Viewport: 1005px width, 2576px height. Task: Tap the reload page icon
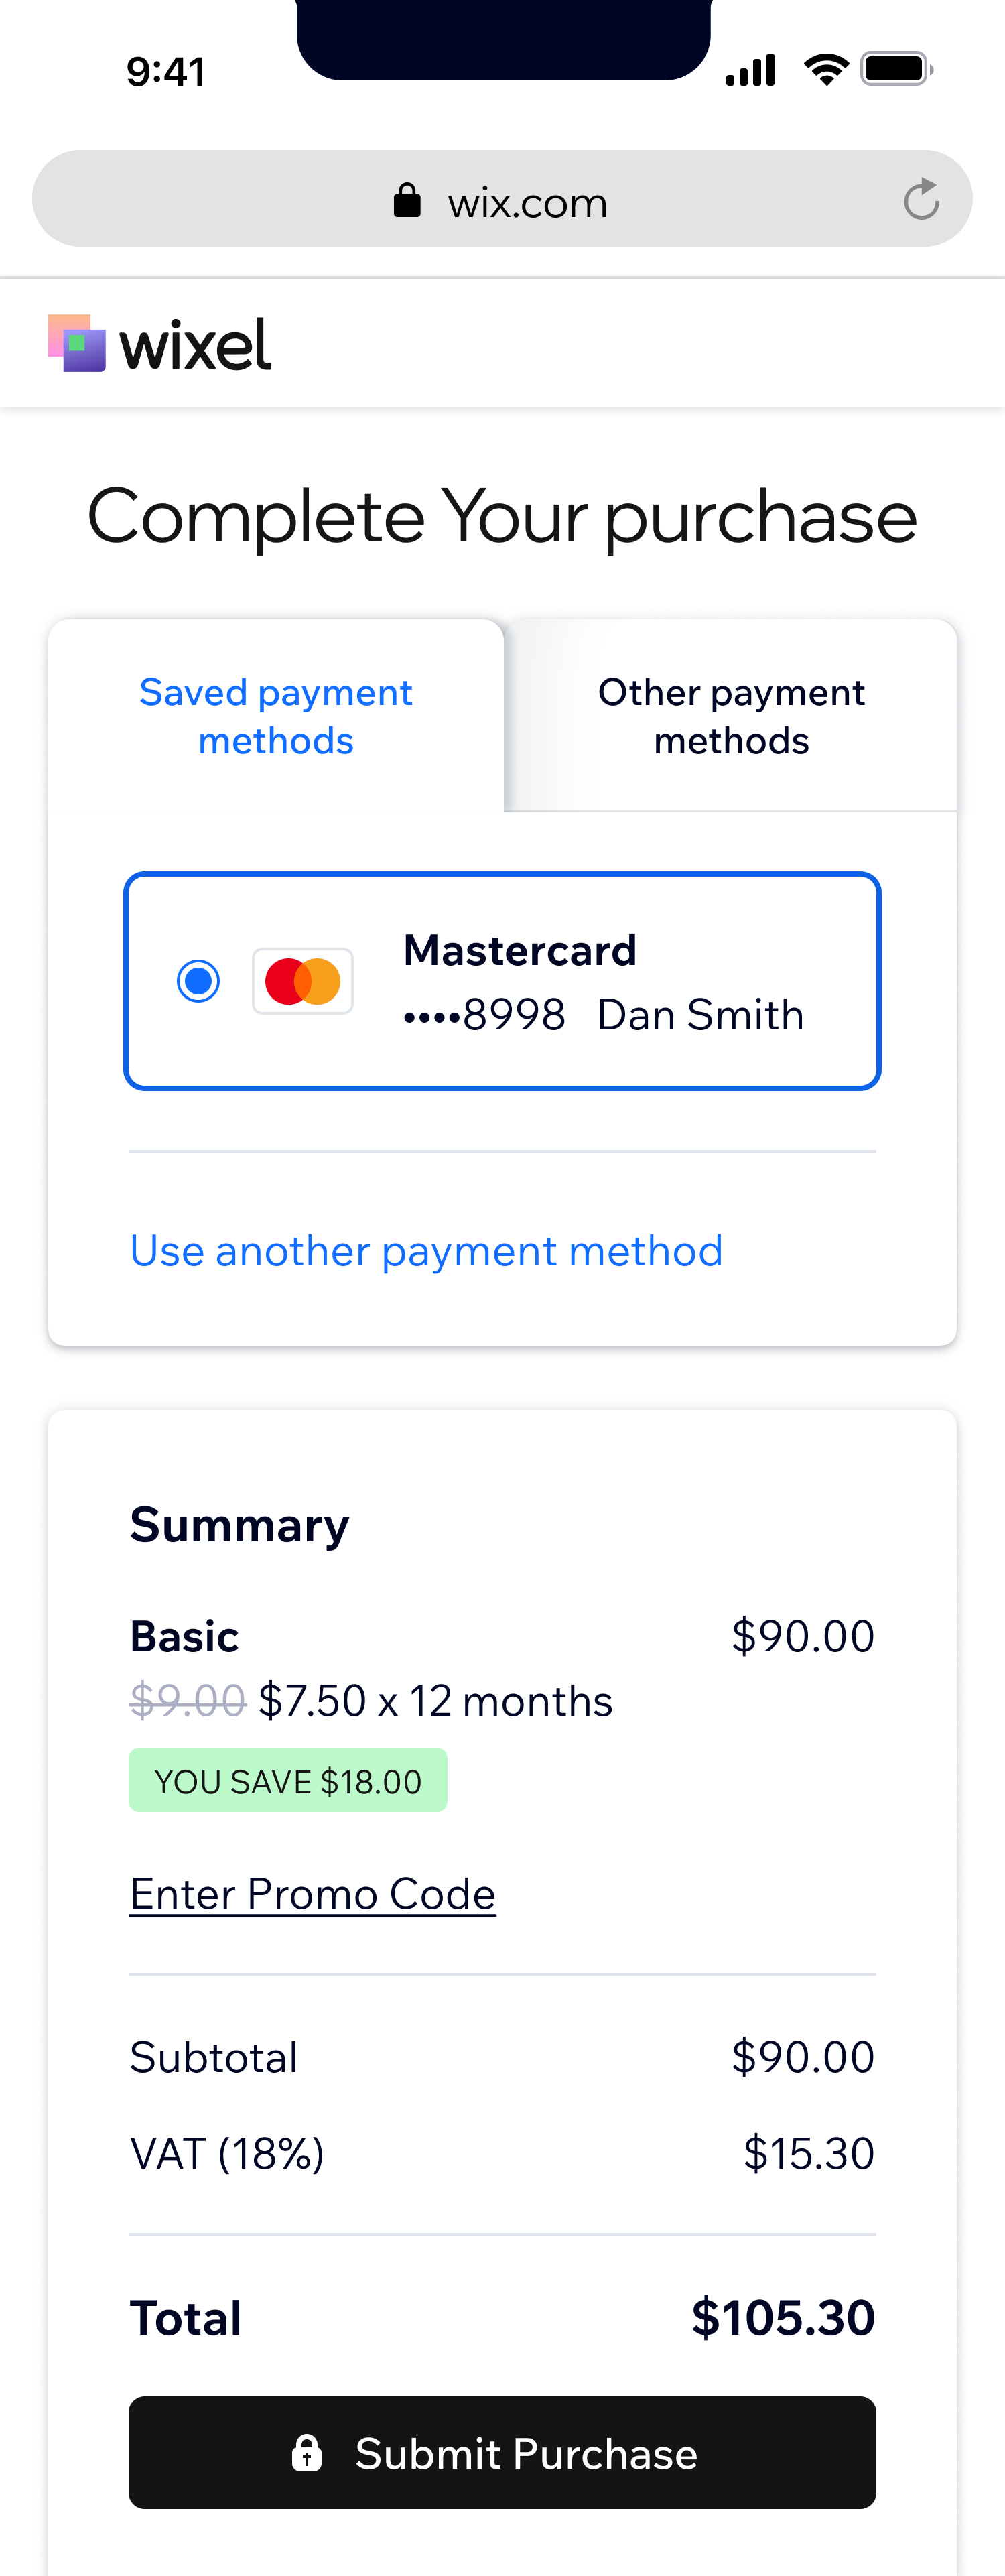pyautogui.click(x=921, y=199)
